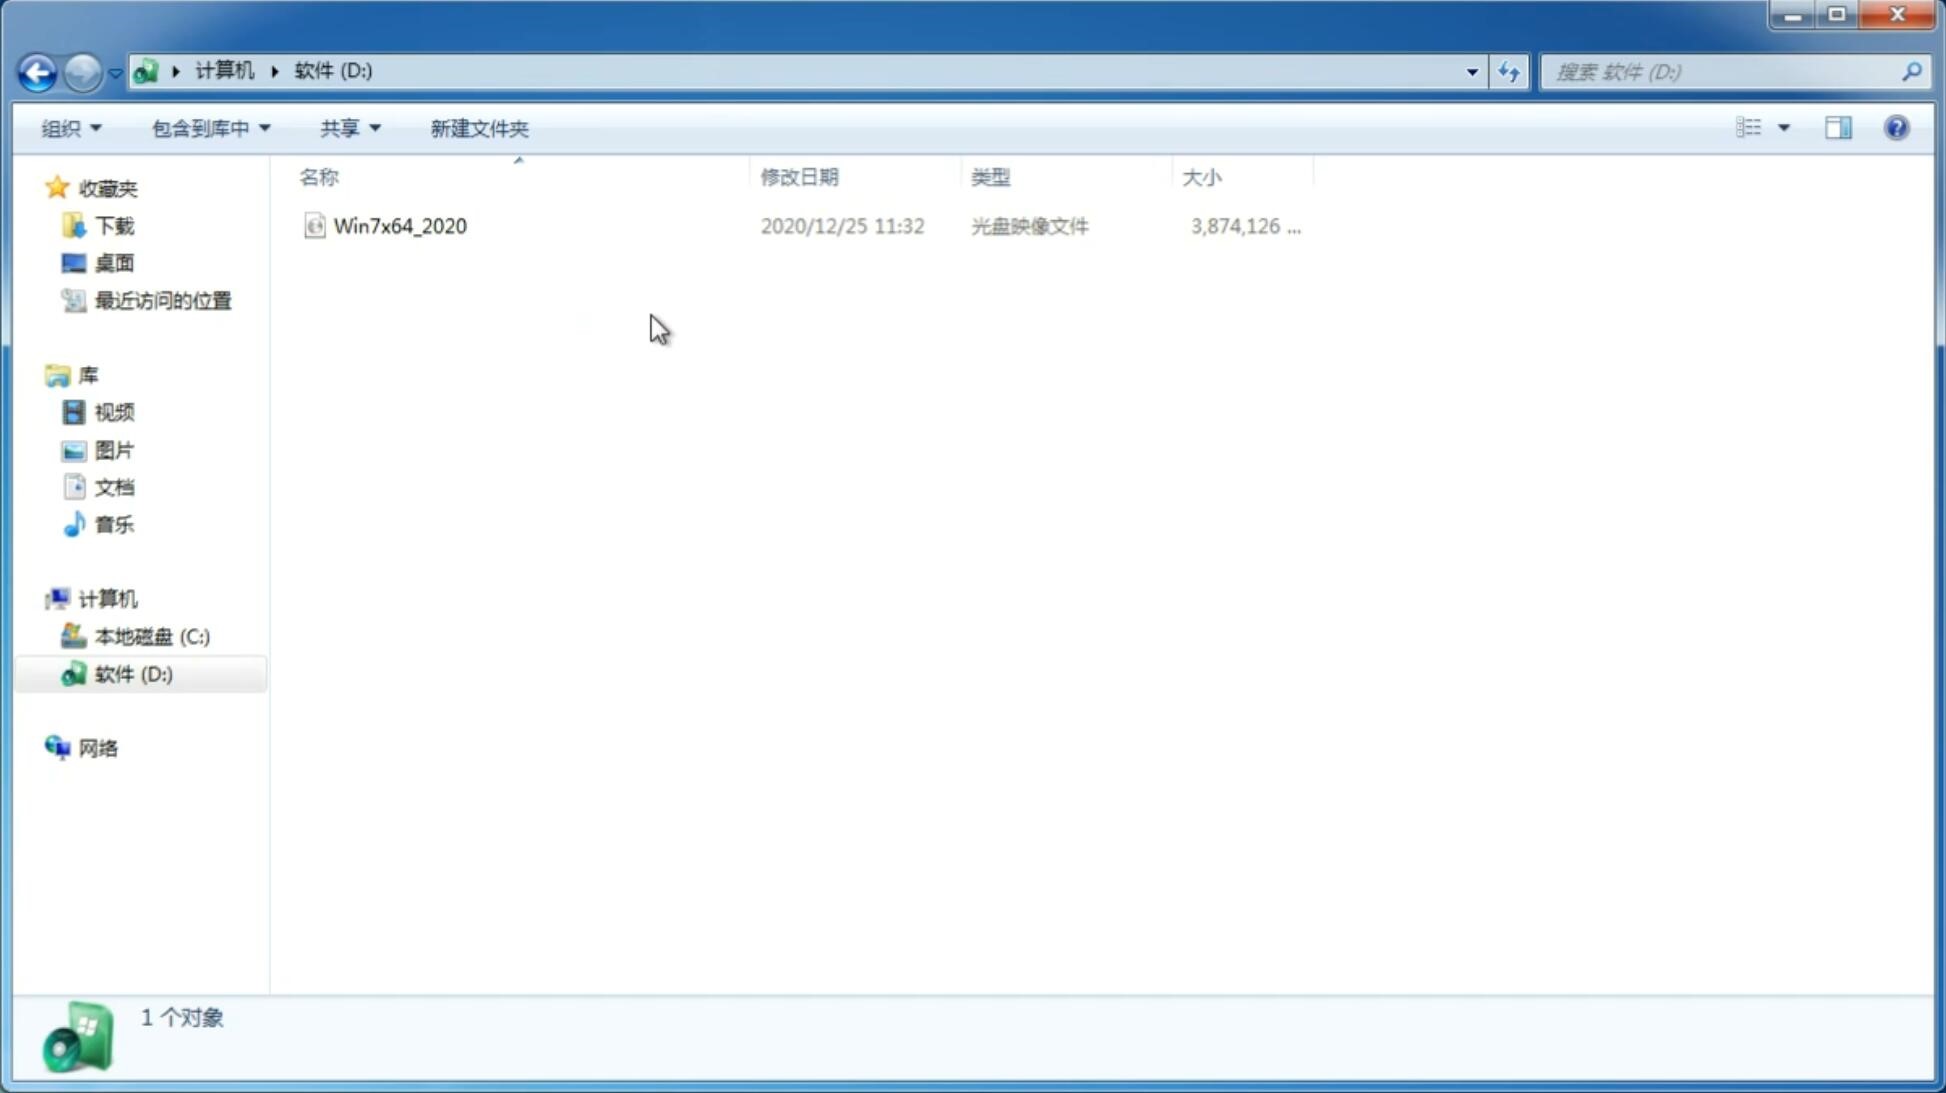The height and width of the screenshot is (1093, 1946).
Task: Select 修改日期 (Date Modified) column
Action: coord(799,176)
